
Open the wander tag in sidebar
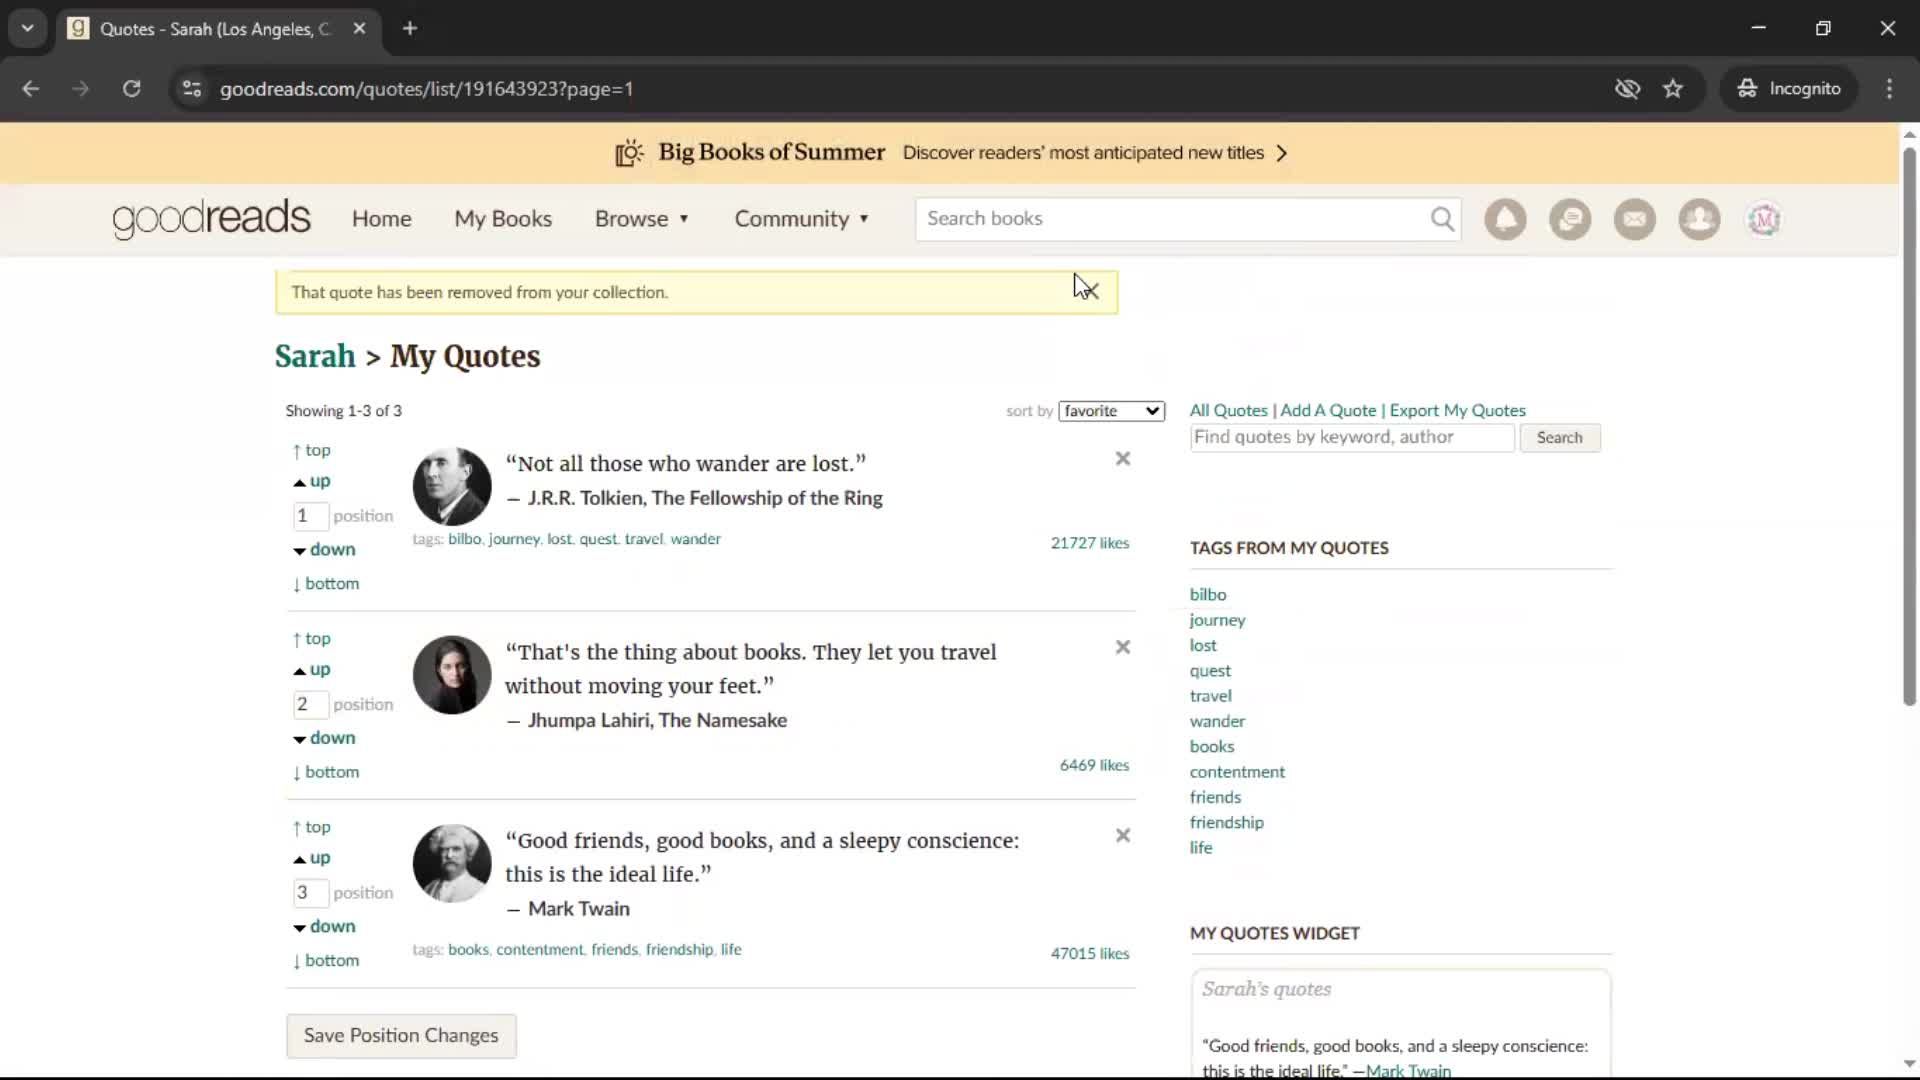point(1217,722)
